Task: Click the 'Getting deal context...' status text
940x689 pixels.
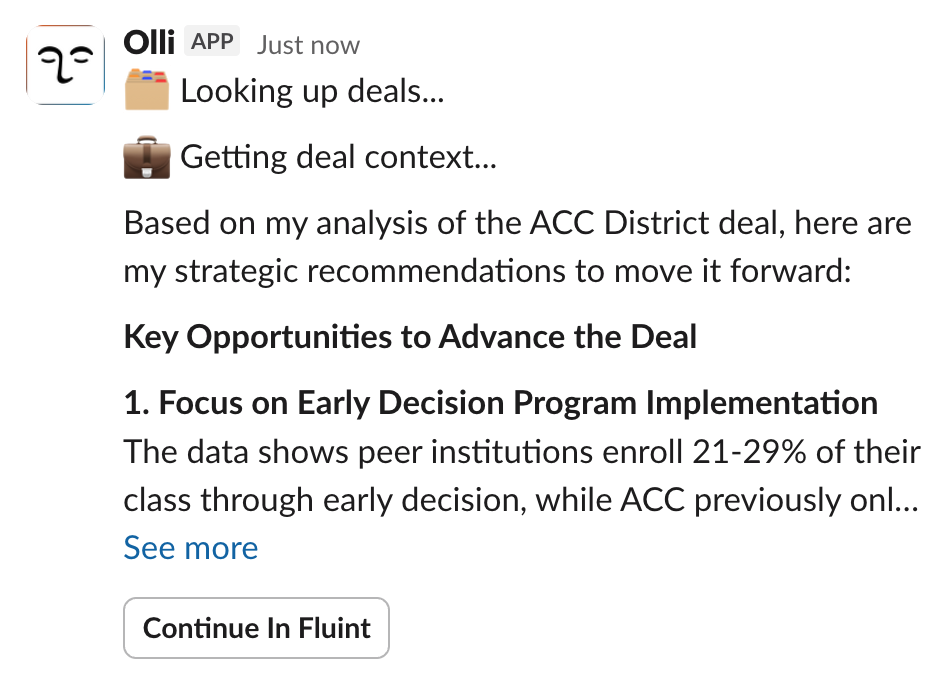Action: click(338, 158)
